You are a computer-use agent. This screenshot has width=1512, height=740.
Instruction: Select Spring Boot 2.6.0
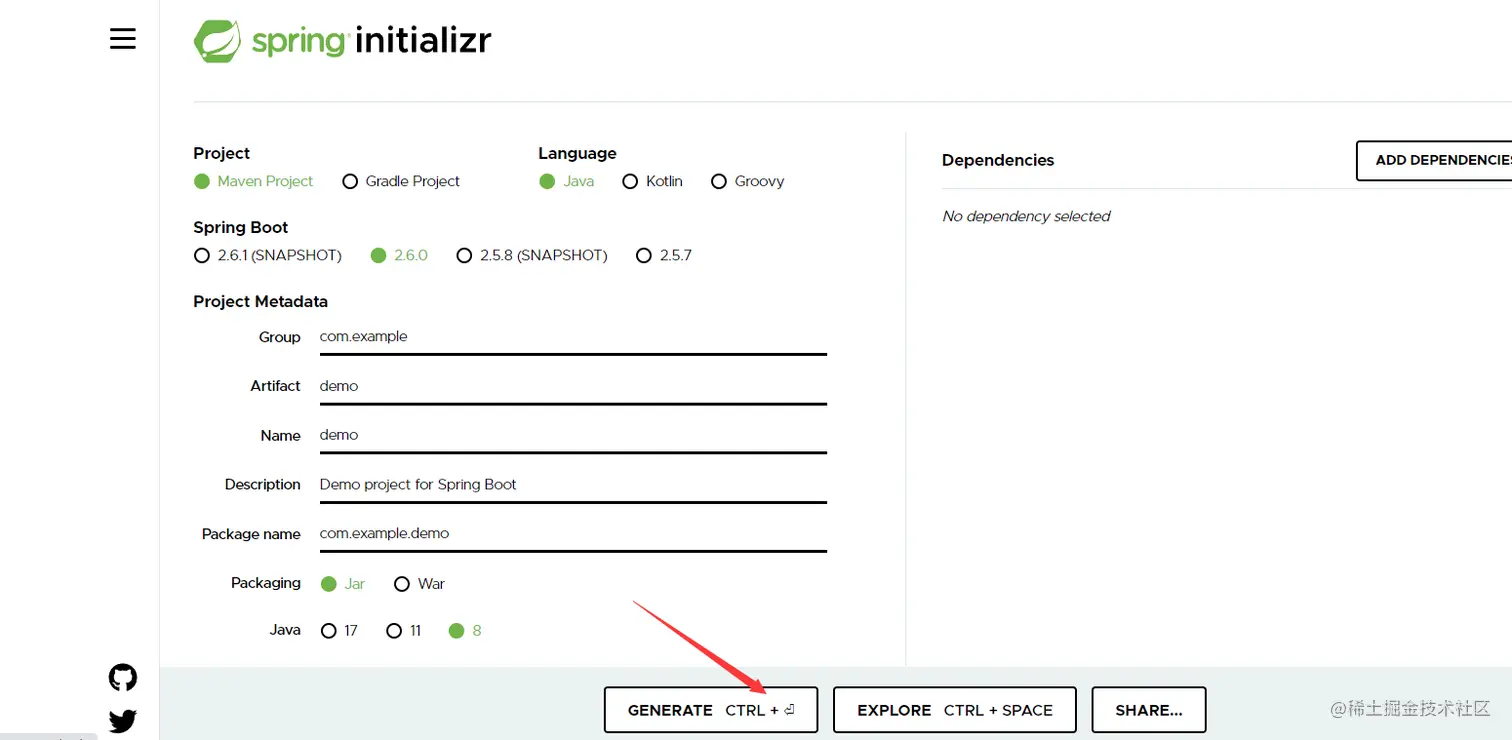coord(399,255)
